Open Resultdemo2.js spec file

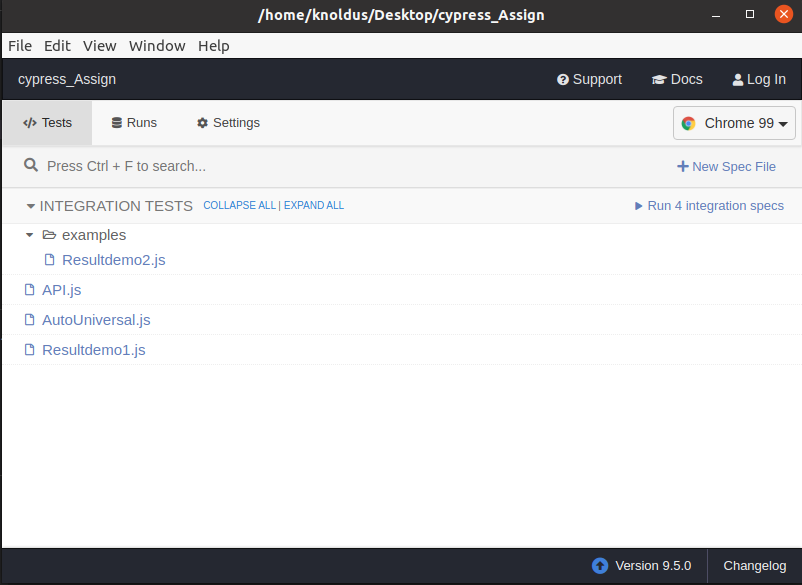[114, 260]
